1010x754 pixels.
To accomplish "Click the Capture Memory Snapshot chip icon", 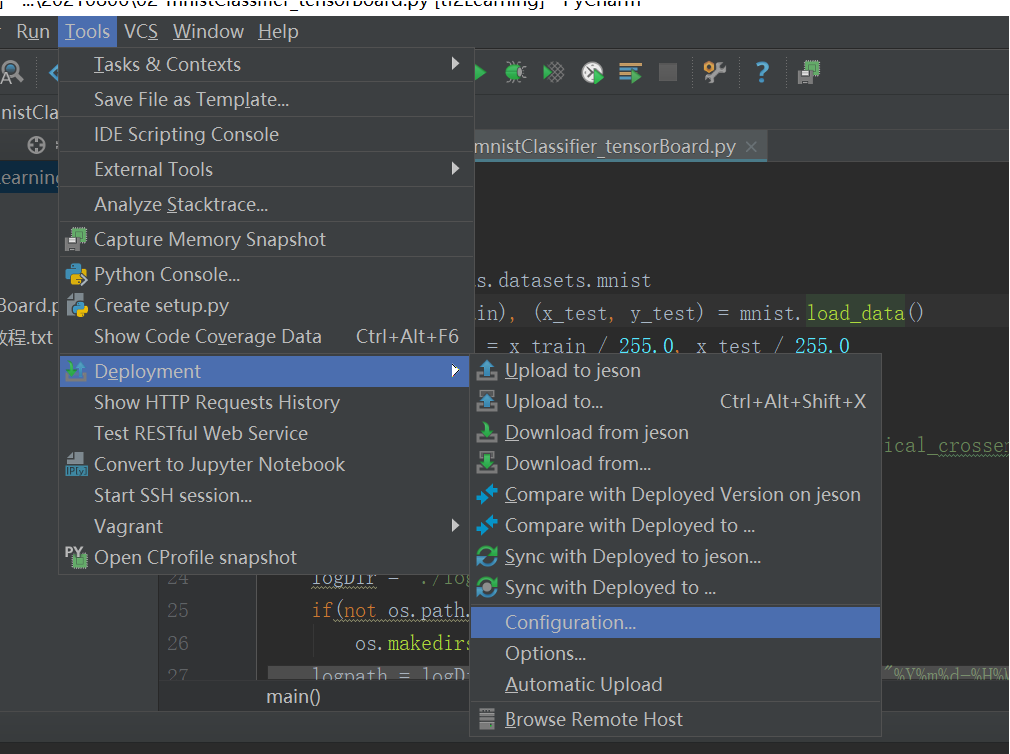I will (x=76, y=239).
